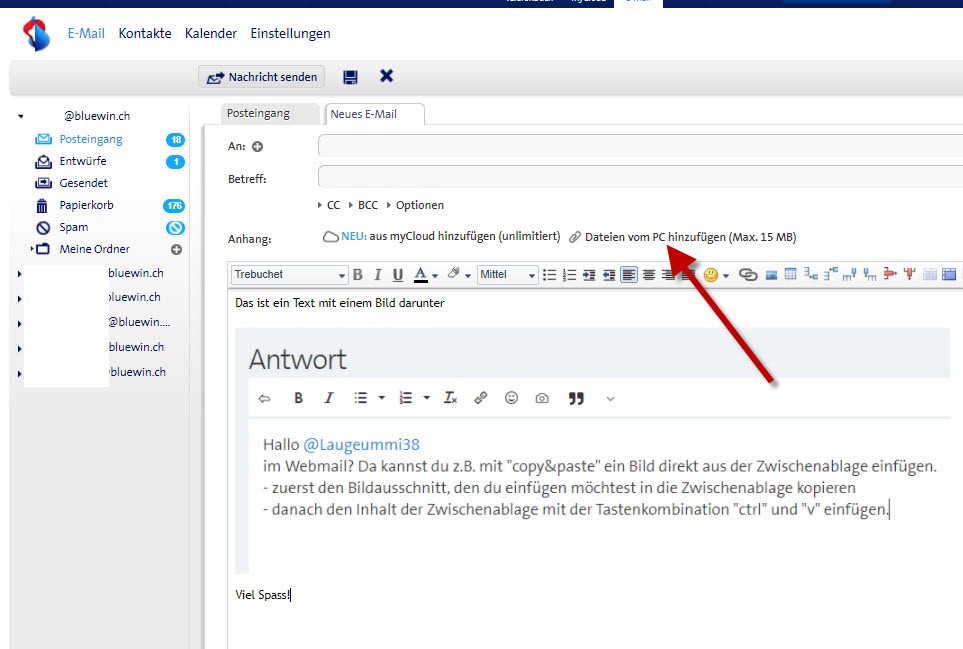Click the bulleted list icon
The width and height of the screenshot is (963, 649).
549,275
